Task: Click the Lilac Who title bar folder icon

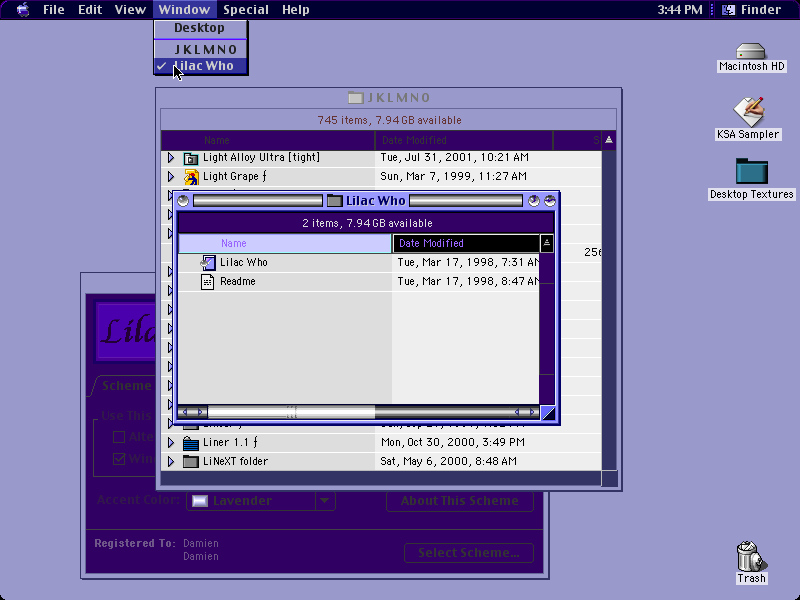Action: tap(334, 201)
